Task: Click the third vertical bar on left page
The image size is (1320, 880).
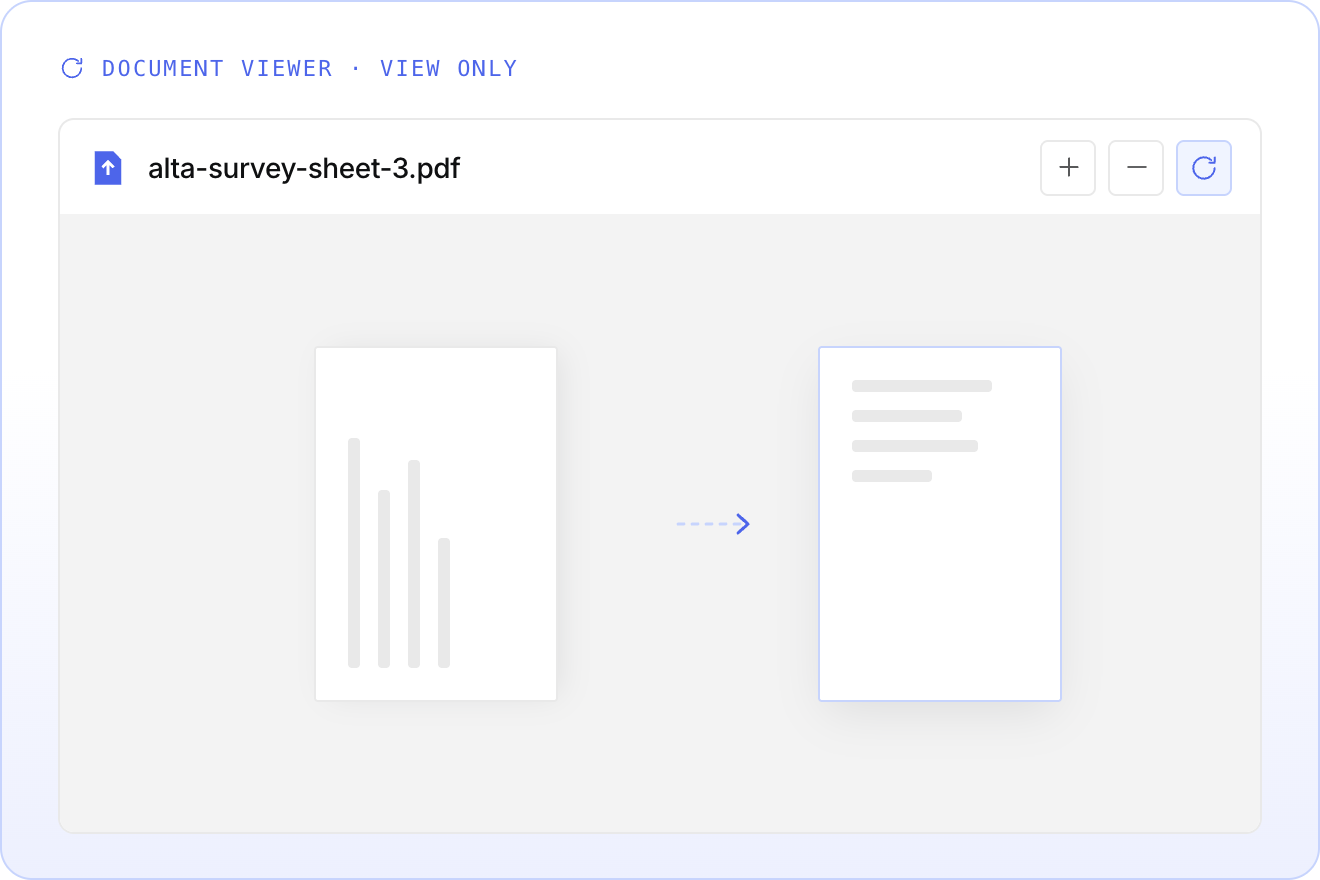Action: [x=414, y=563]
